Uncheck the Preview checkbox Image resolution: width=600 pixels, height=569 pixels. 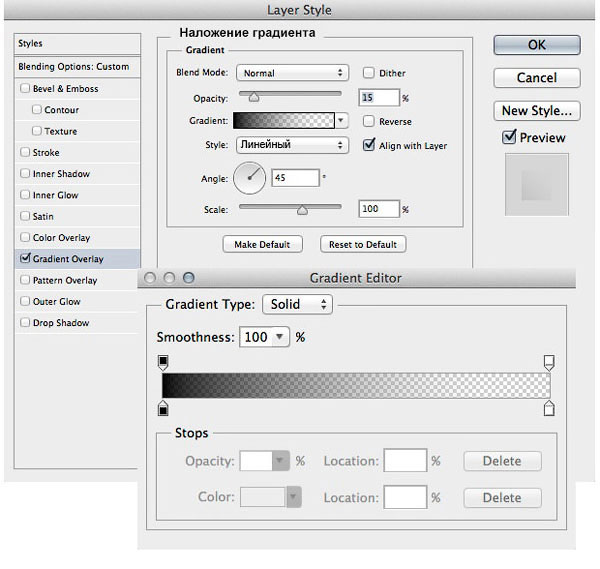pyautogui.click(x=509, y=137)
